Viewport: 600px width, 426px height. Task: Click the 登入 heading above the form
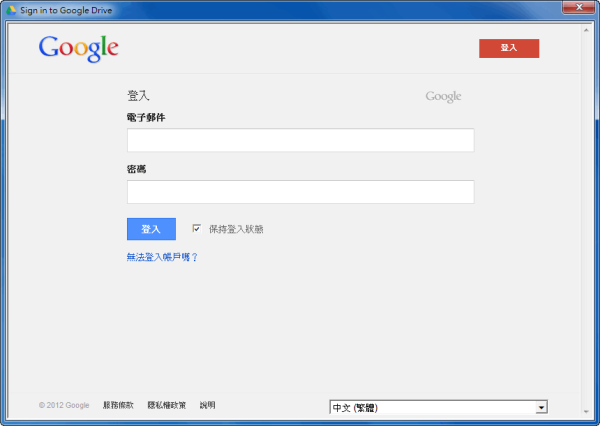[138, 95]
